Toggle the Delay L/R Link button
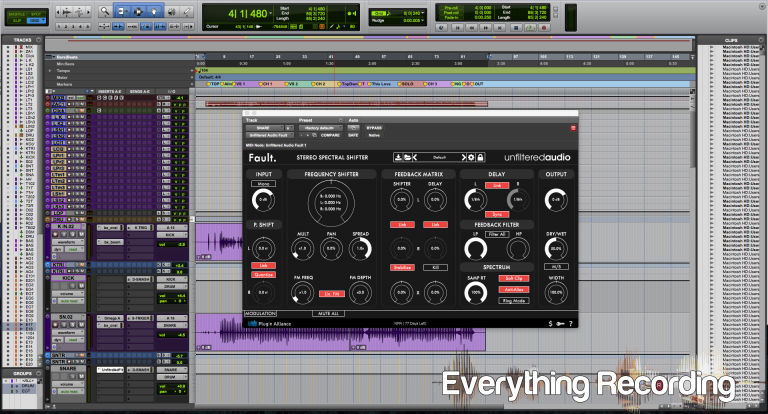The width and height of the screenshot is (768, 414). [497, 185]
